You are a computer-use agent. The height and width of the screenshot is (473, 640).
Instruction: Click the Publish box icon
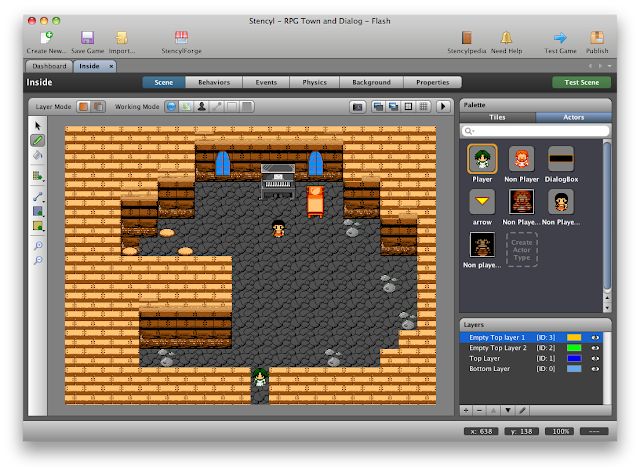[597, 38]
